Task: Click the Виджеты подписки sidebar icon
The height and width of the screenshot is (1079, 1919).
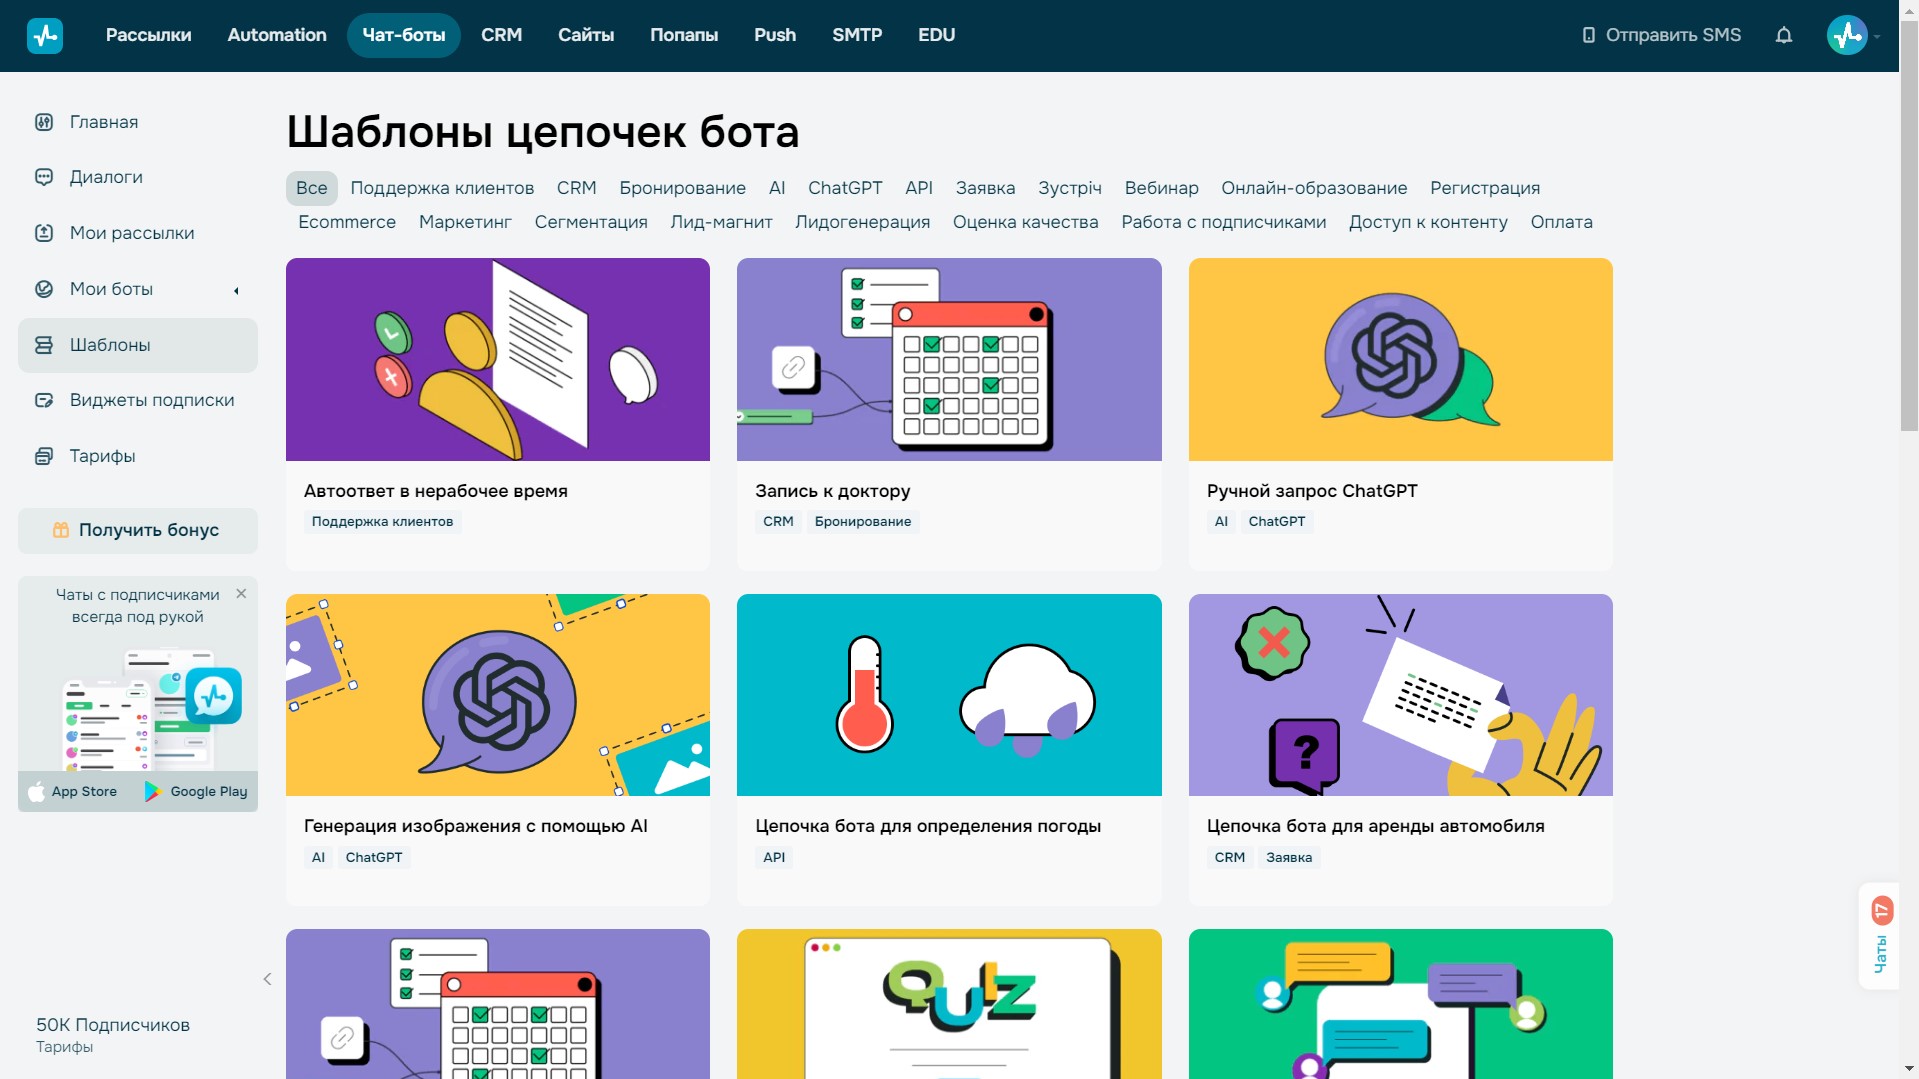Action: [x=44, y=400]
